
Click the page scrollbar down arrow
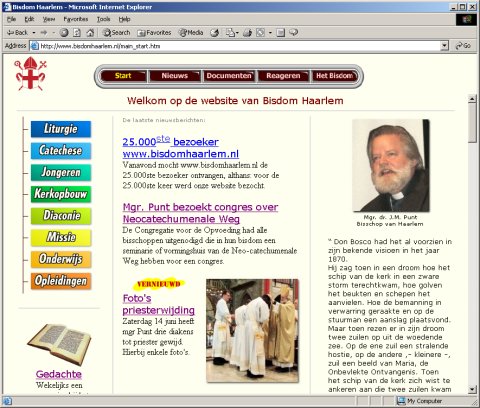coord(472,389)
